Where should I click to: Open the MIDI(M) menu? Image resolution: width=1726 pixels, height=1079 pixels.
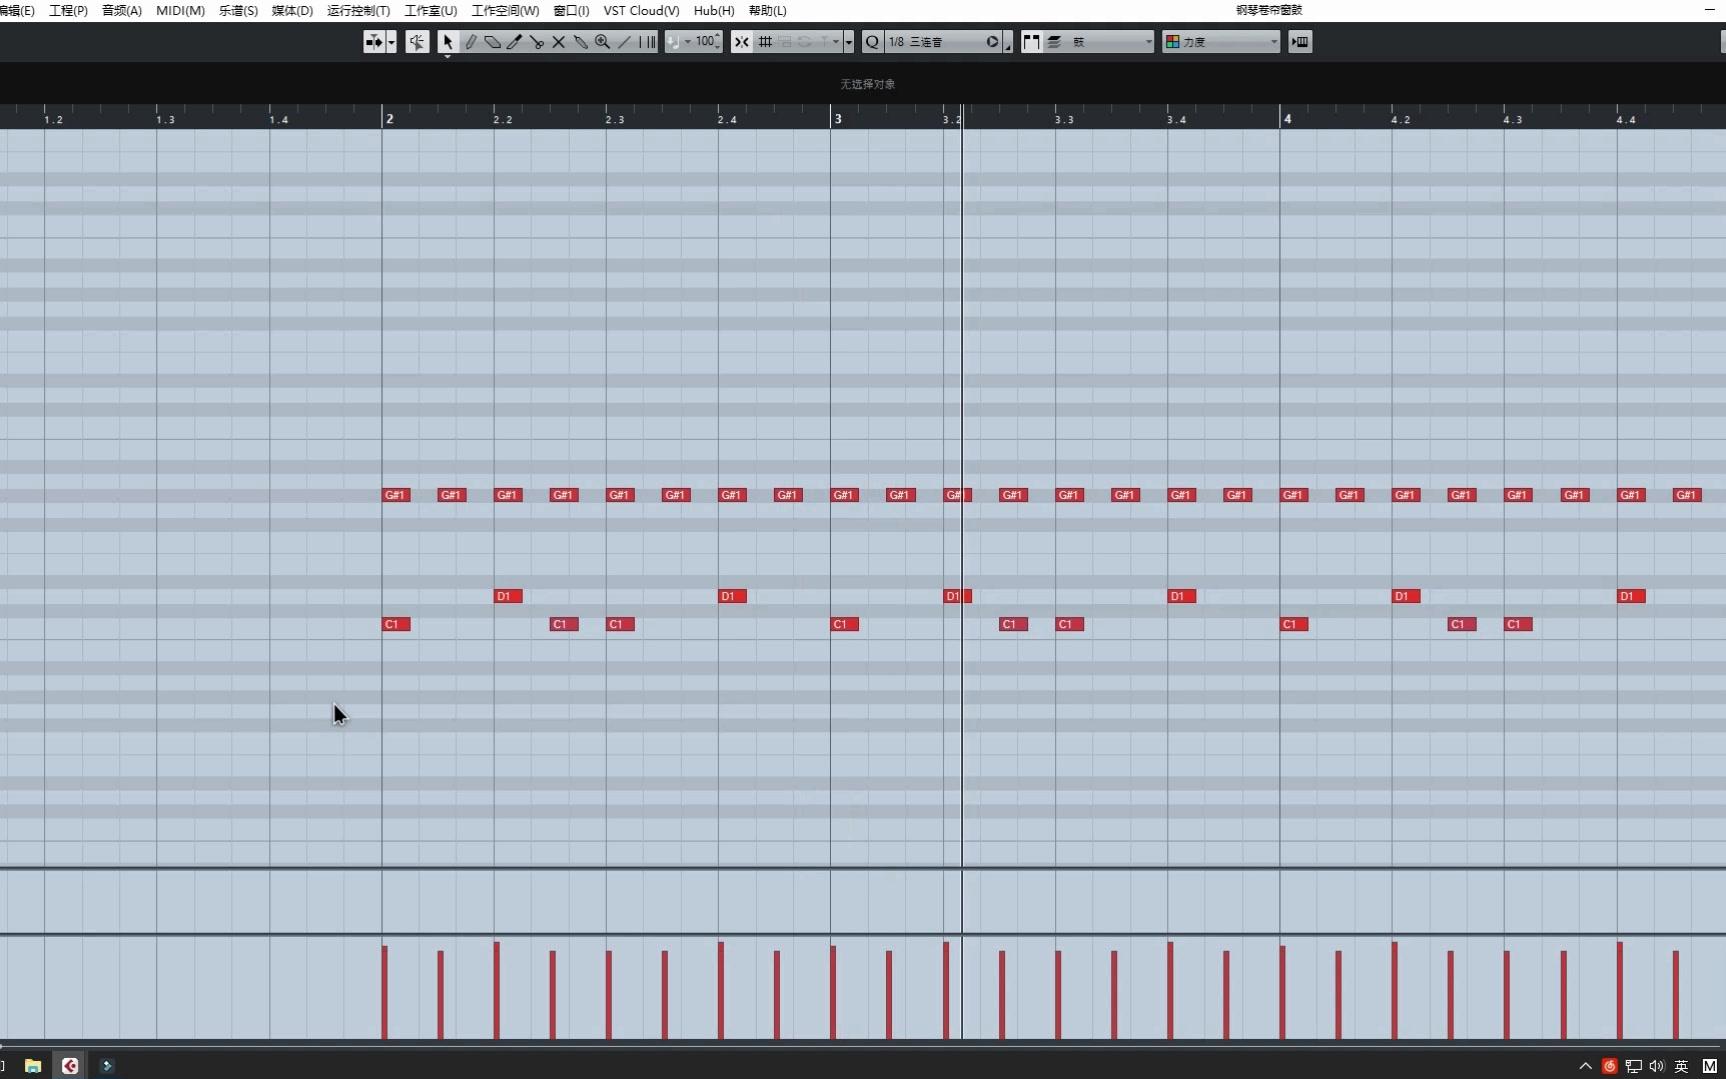180,11
